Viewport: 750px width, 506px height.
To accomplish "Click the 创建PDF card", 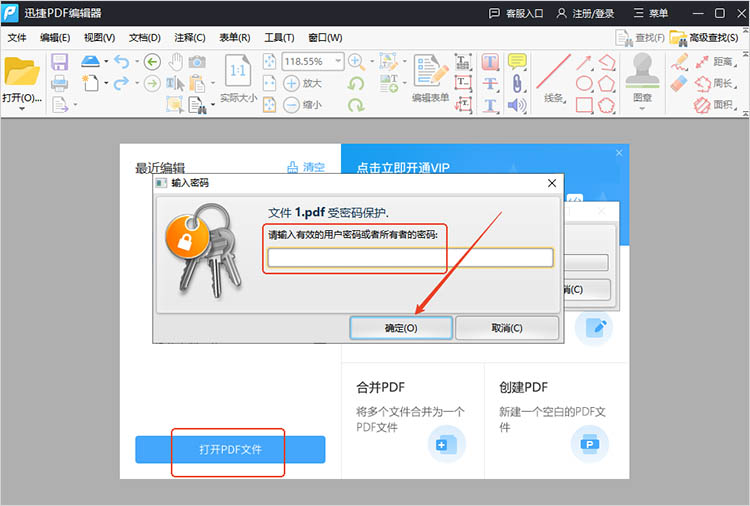I will coord(557,421).
